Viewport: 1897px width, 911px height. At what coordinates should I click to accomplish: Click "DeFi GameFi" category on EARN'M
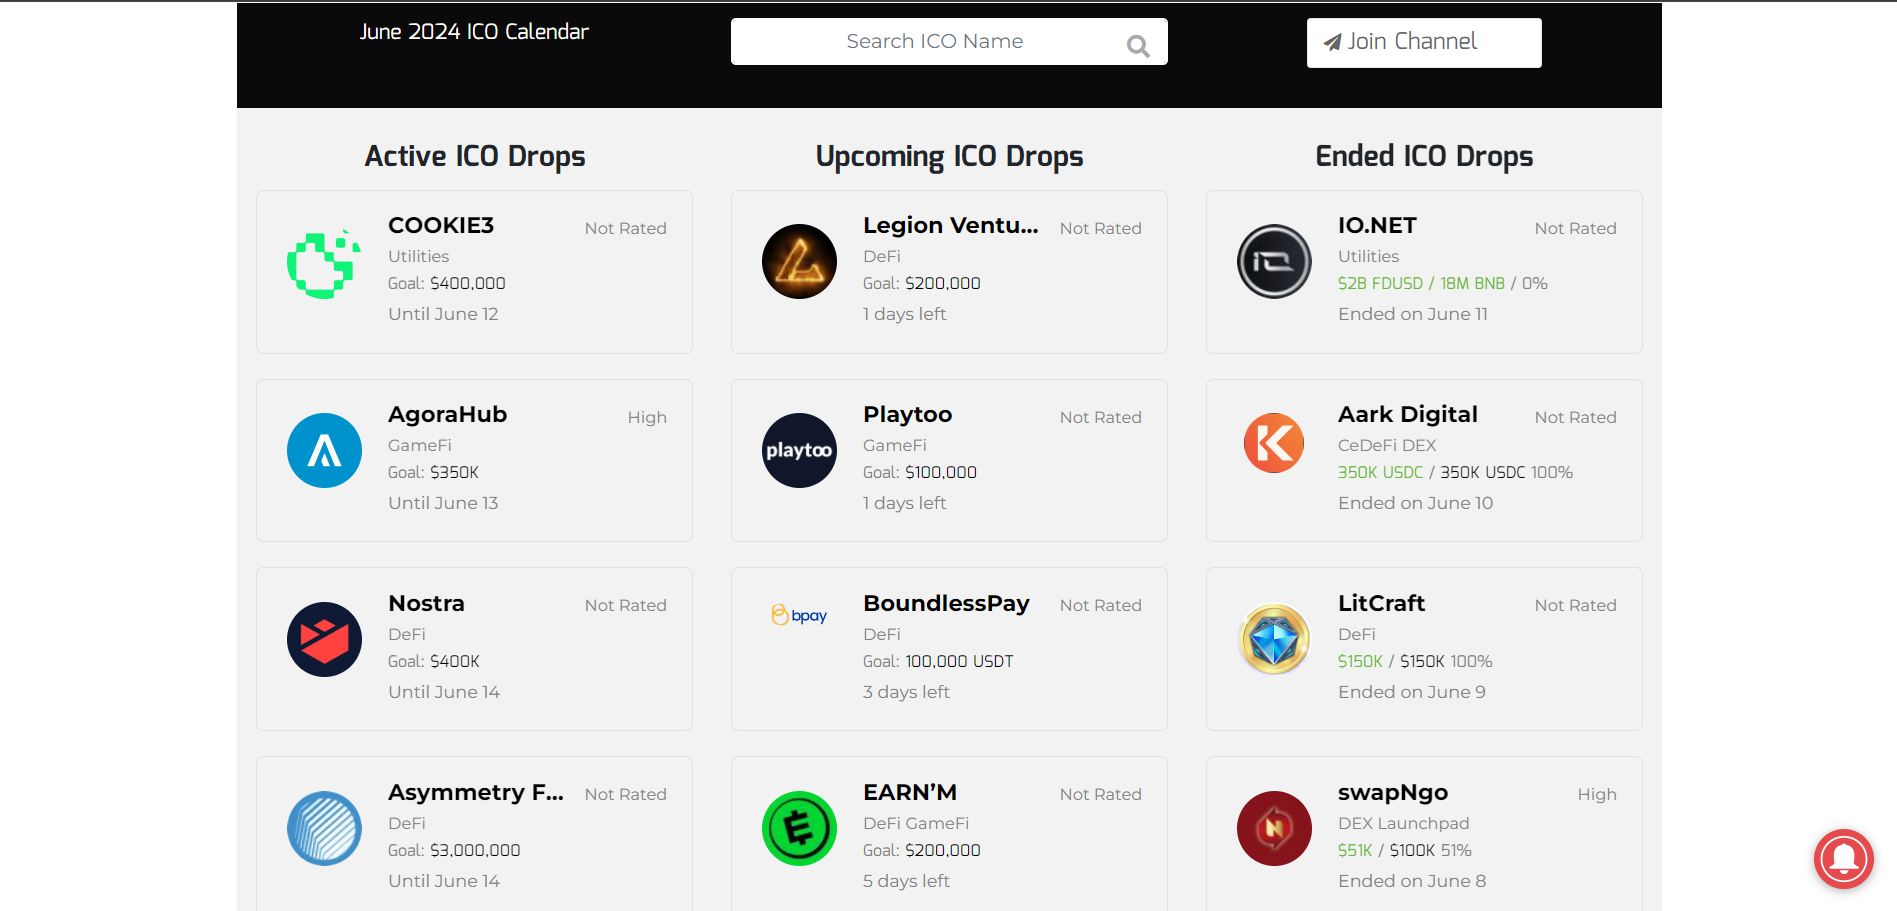click(916, 823)
